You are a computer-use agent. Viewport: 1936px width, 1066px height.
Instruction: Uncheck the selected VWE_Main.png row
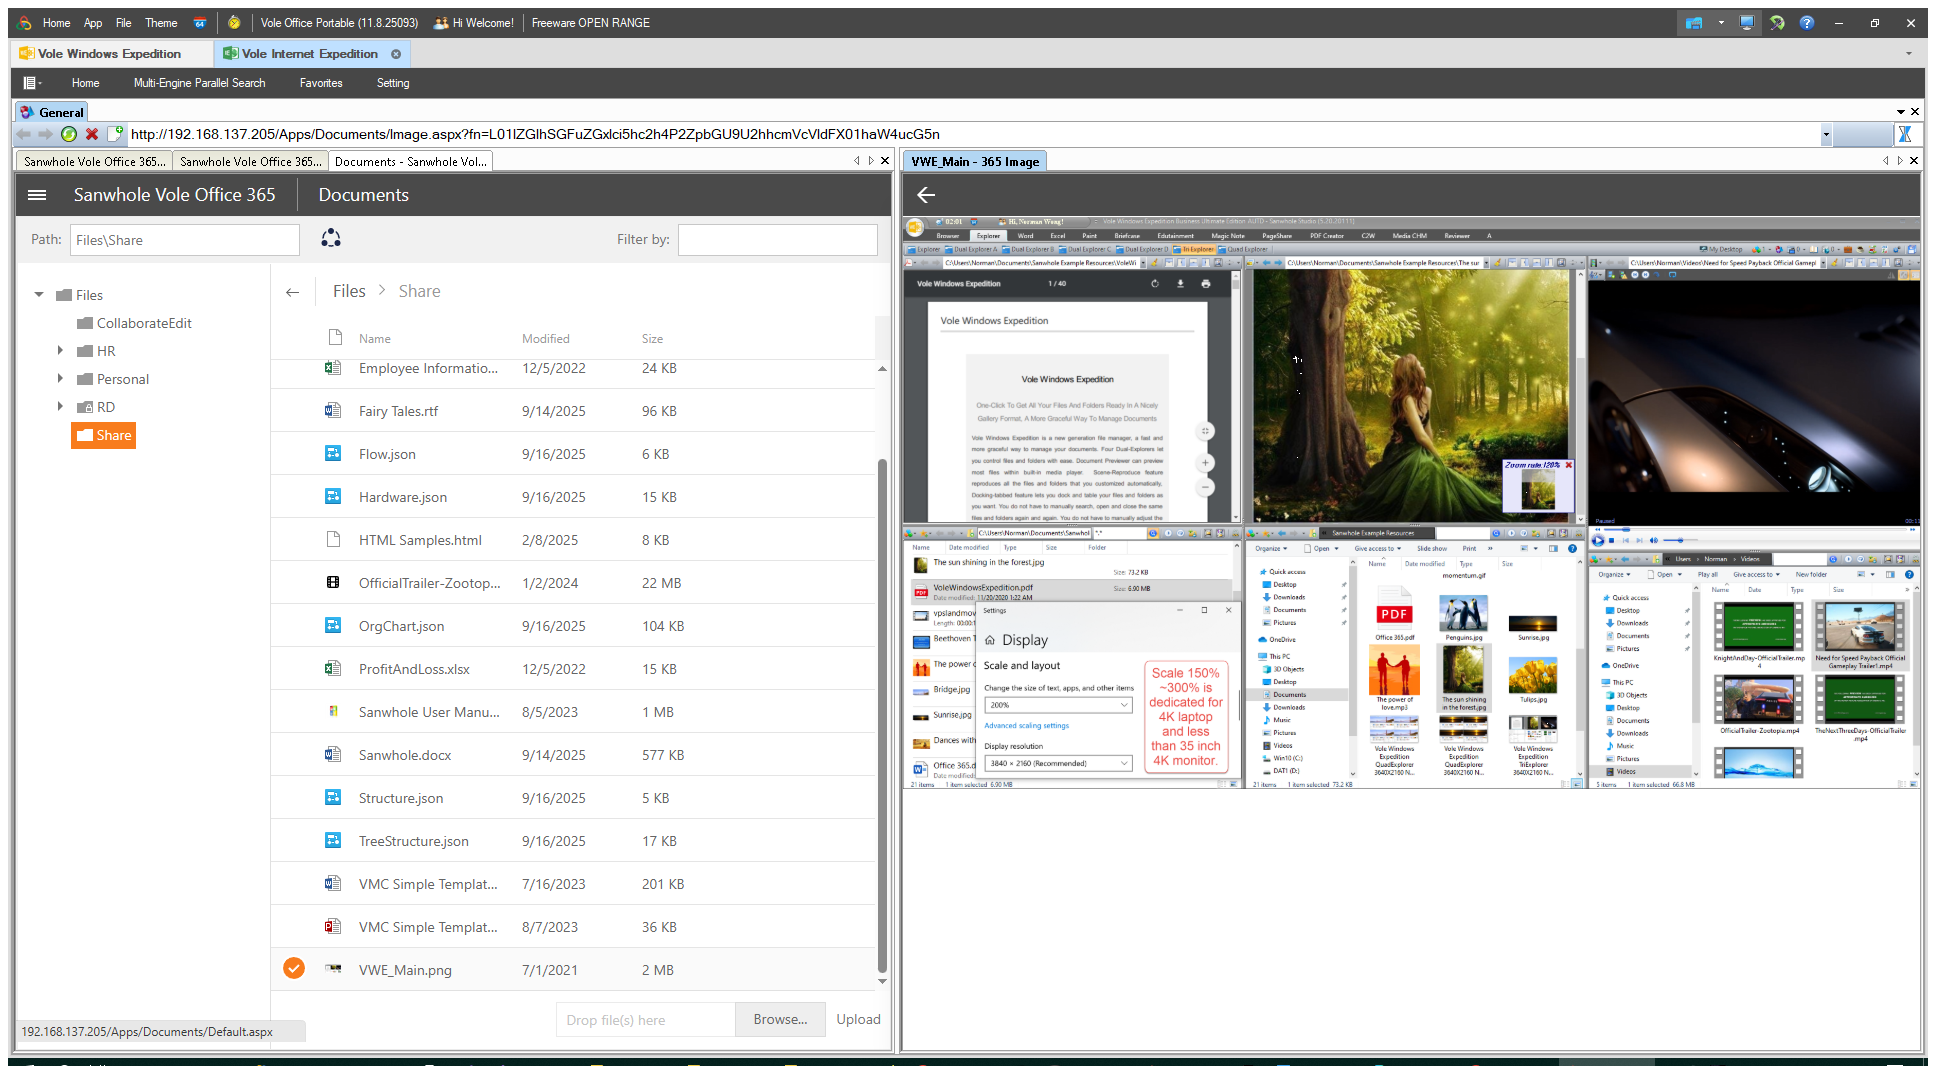(x=294, y=968)
